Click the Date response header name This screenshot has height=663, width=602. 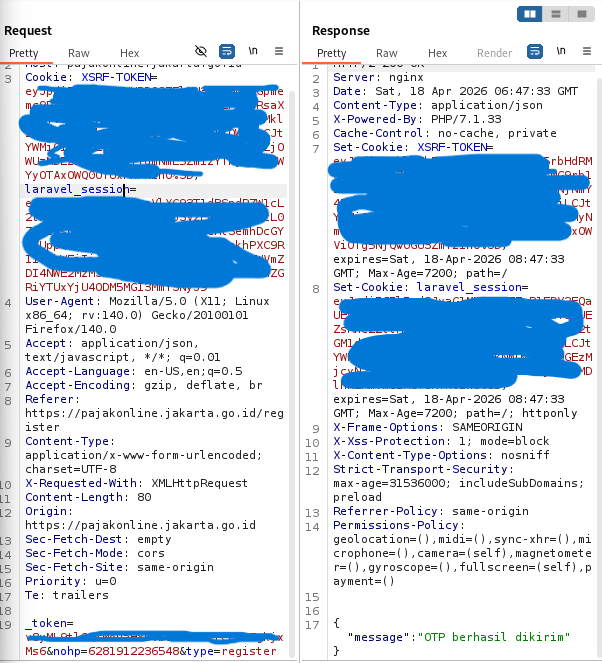pyautogui.click(x=347, y=91)
